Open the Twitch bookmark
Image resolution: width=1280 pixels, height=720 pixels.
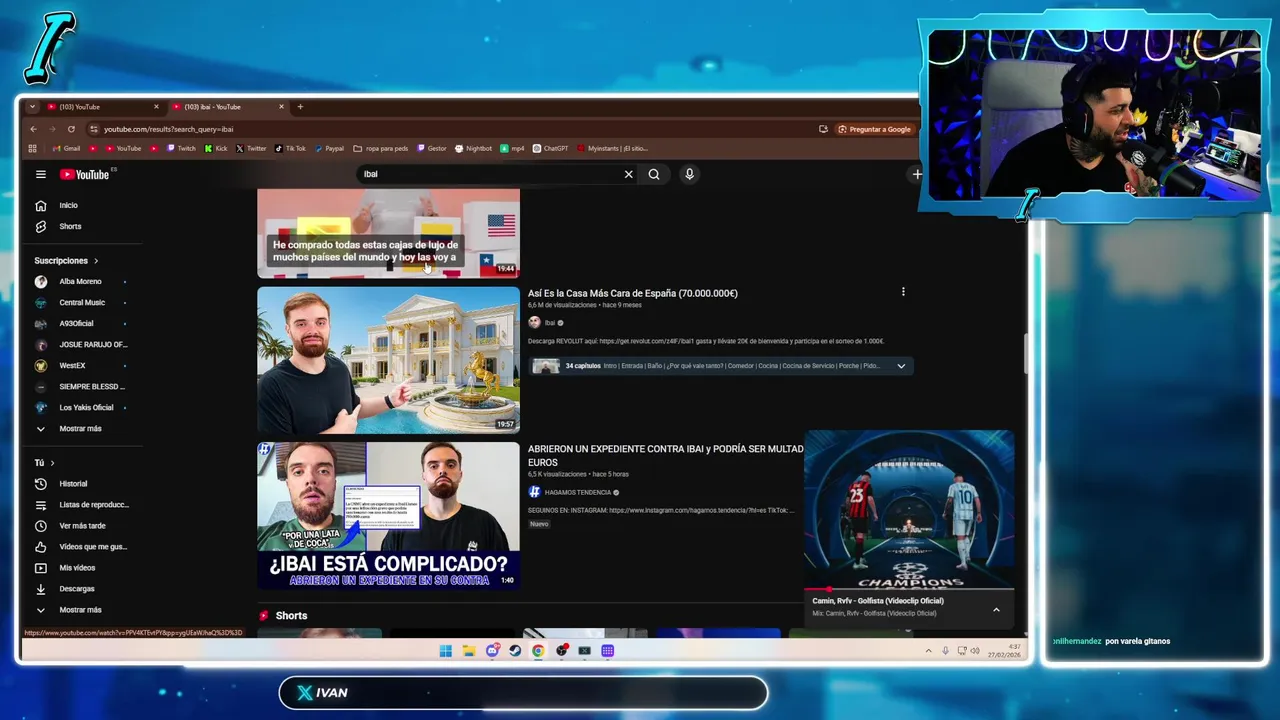[x=181, y=148]
